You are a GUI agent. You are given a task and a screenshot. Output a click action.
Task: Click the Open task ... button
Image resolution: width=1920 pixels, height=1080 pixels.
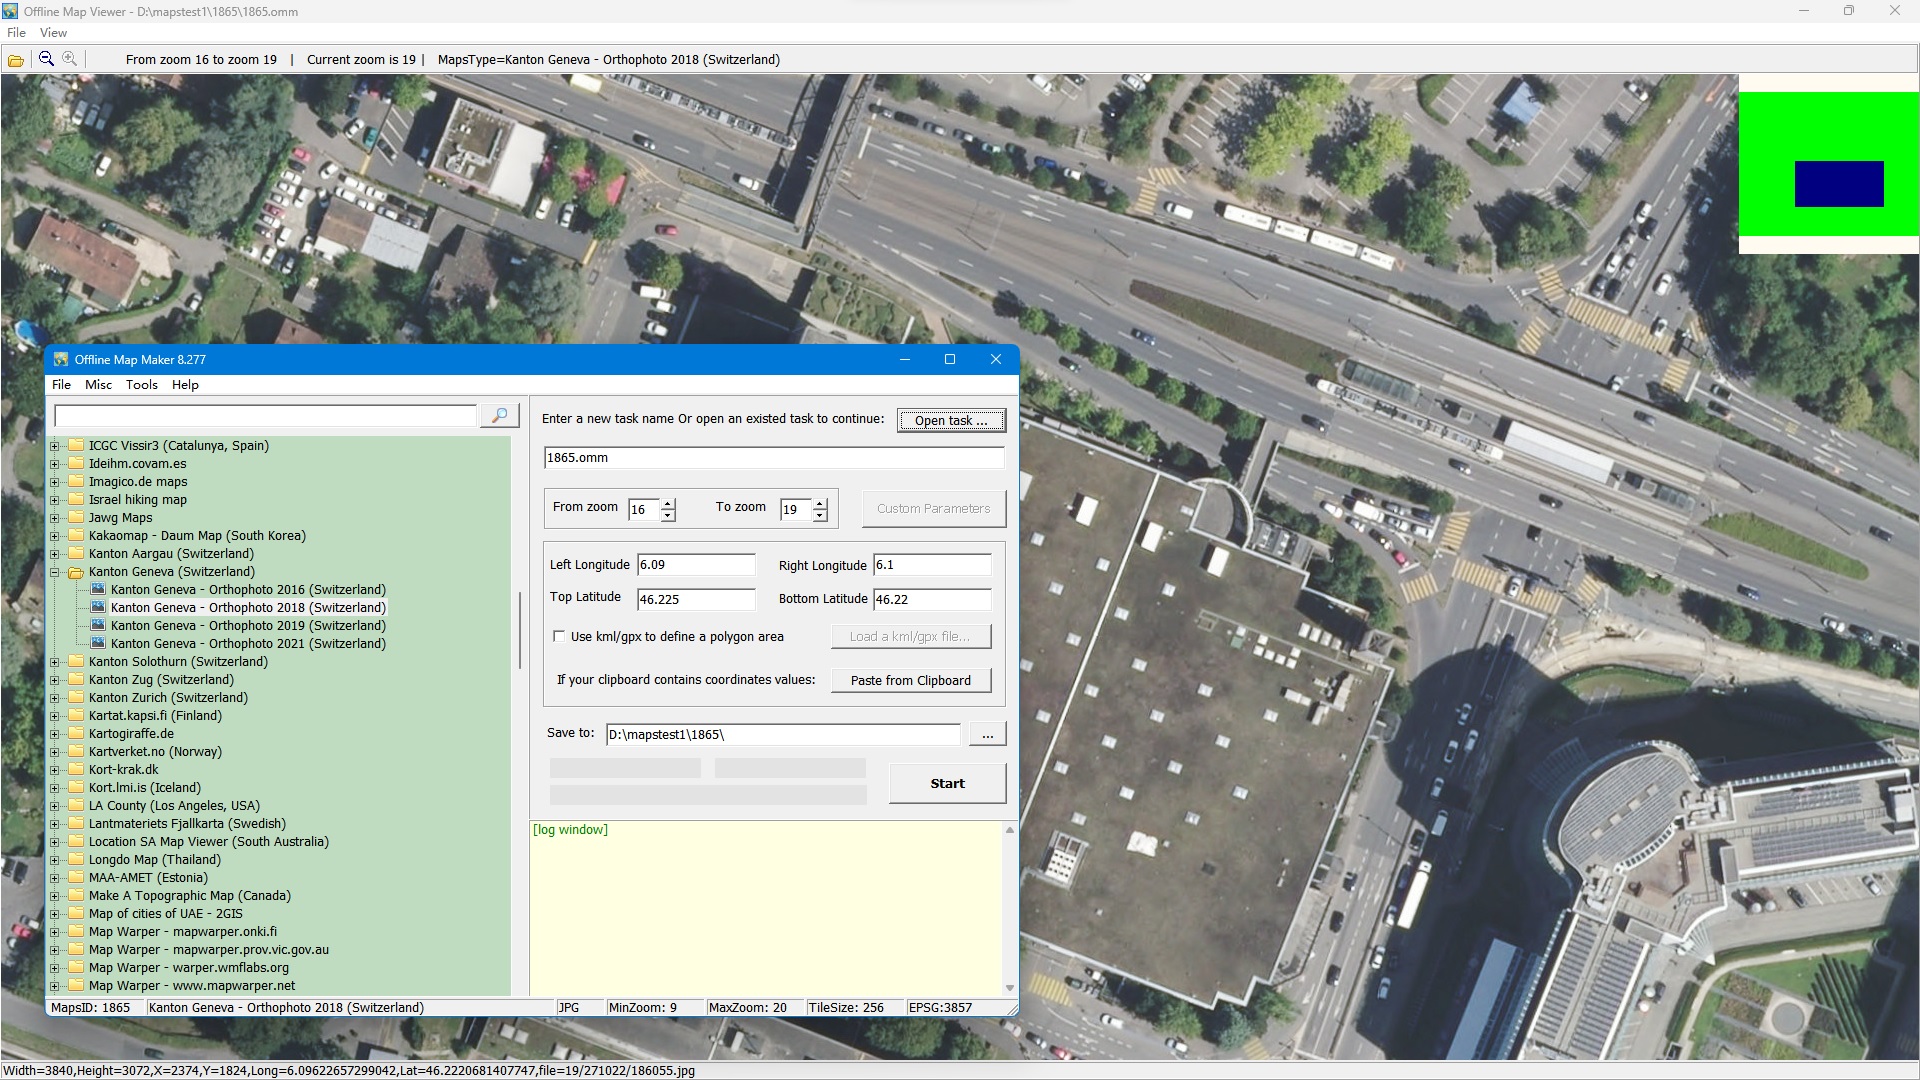pyautogui.click(x=951, y=421)
